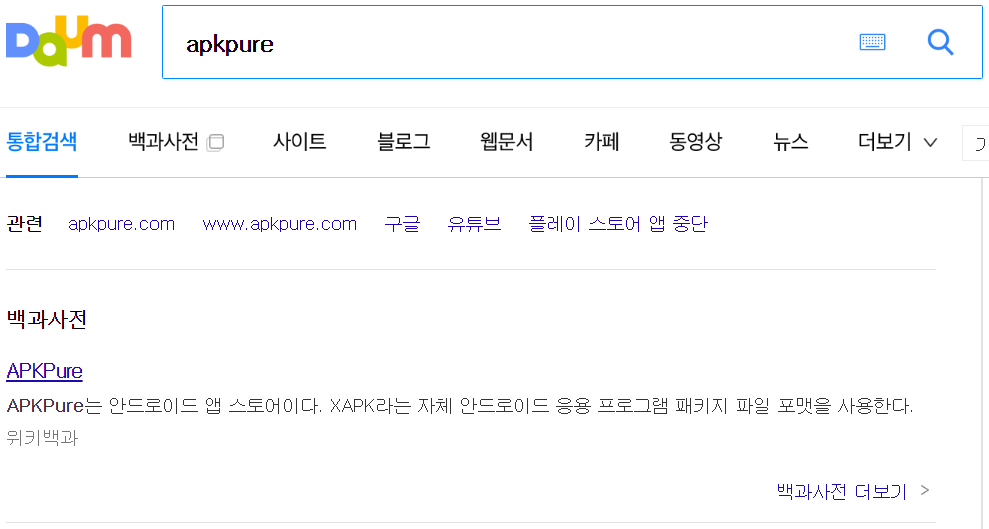Image resolution: width=989 pixels, height=529 pixels.
Task: Click the APKPure description text
Action: 460,405
